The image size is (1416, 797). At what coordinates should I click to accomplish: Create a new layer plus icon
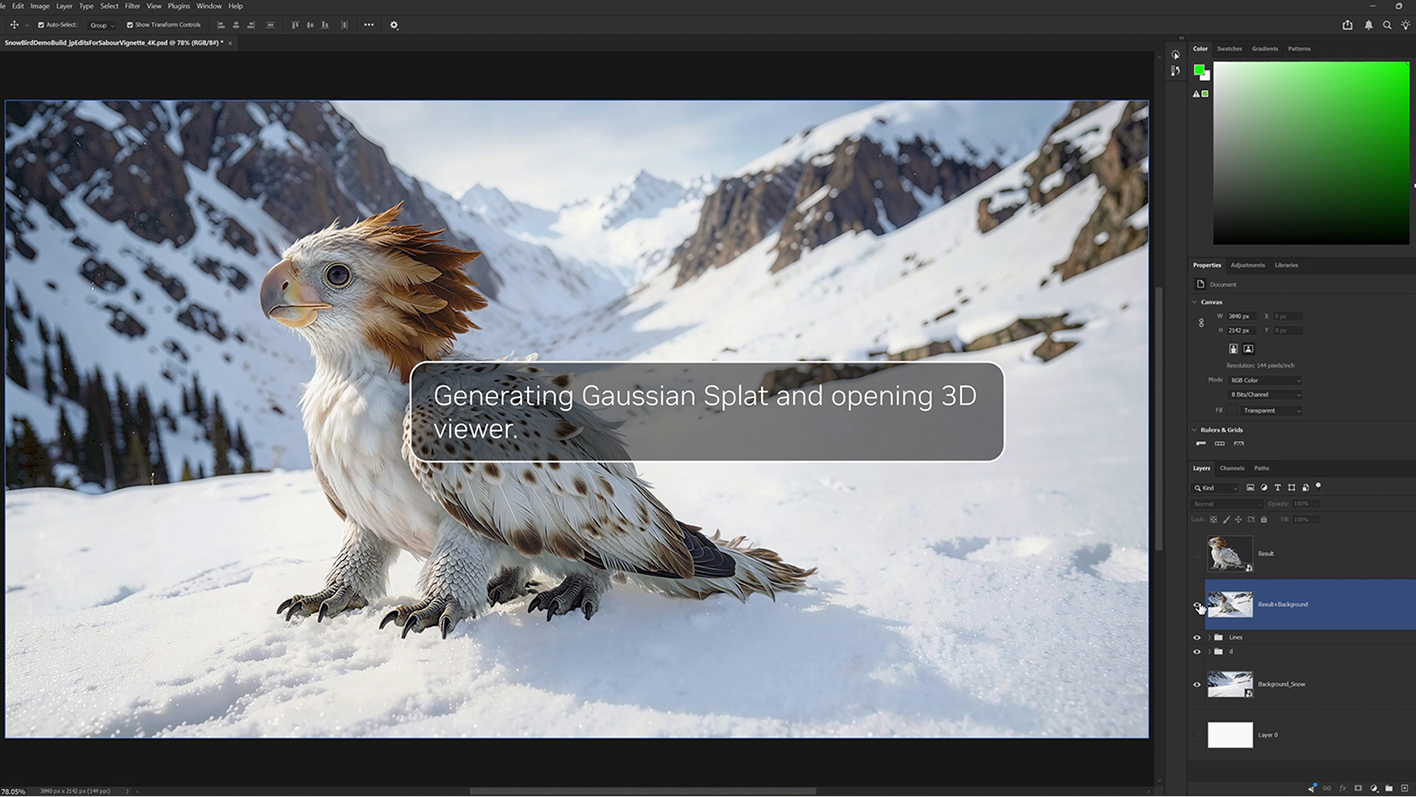click(x=1404, y=788)
